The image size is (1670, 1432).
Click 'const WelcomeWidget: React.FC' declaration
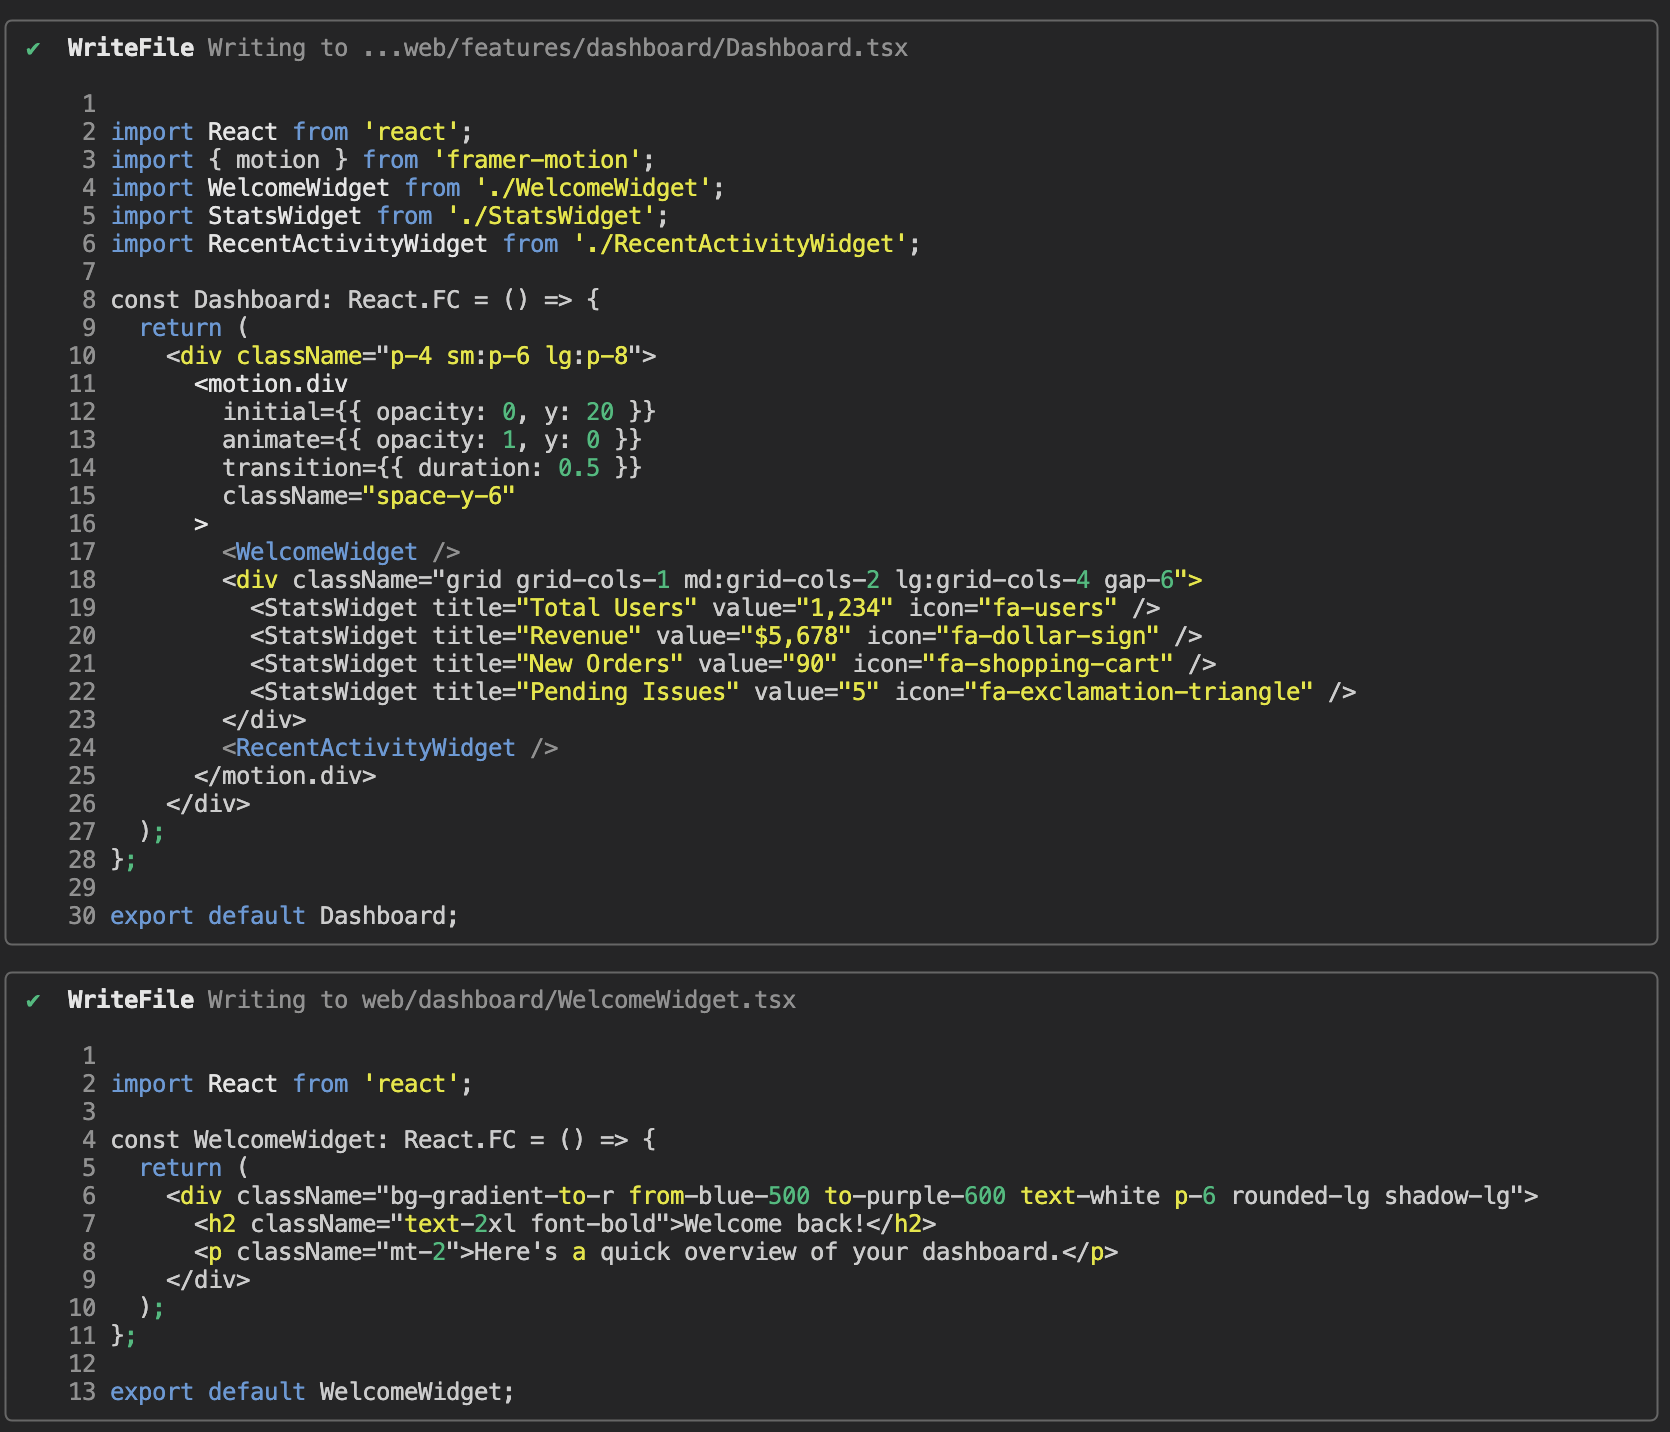[x=313, y=1140]
